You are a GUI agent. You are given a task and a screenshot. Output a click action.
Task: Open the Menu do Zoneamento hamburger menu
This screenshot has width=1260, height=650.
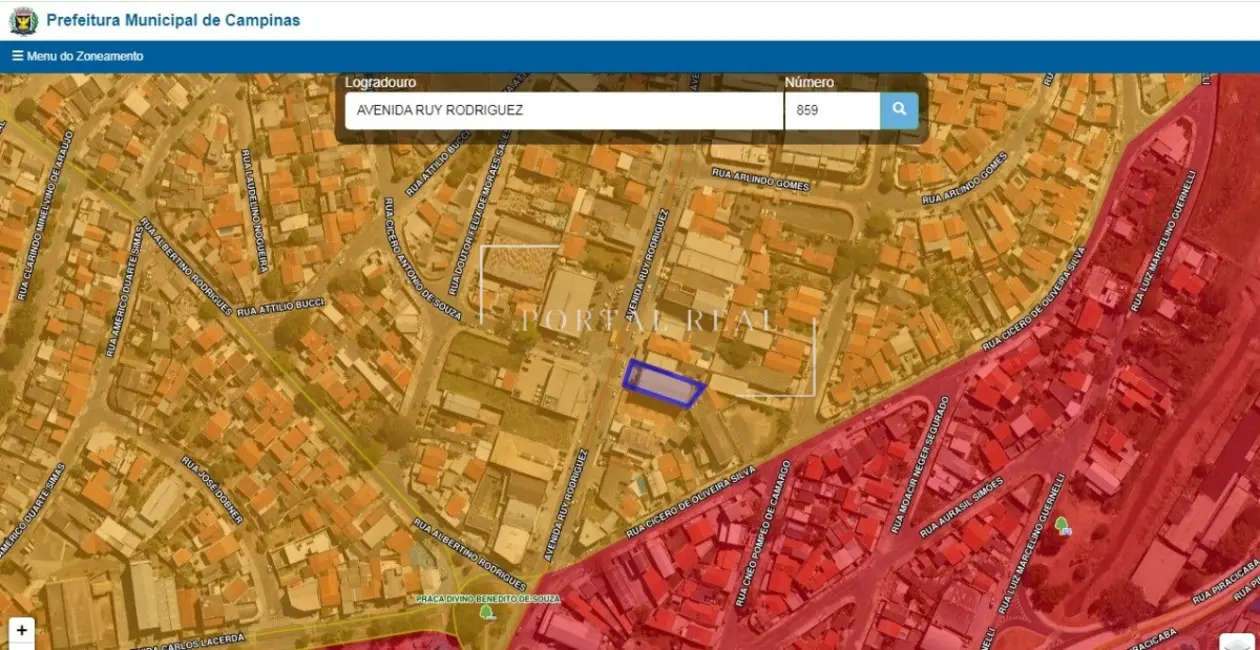(x=78, y=56)
